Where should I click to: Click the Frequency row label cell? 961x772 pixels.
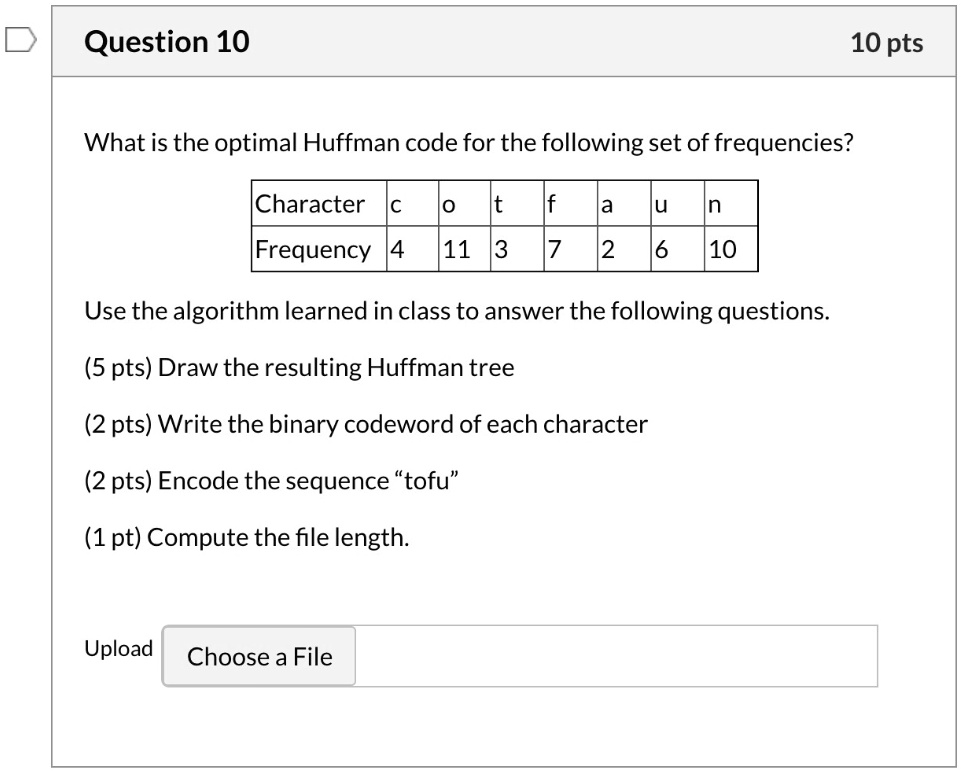click(x=319, y=249)
